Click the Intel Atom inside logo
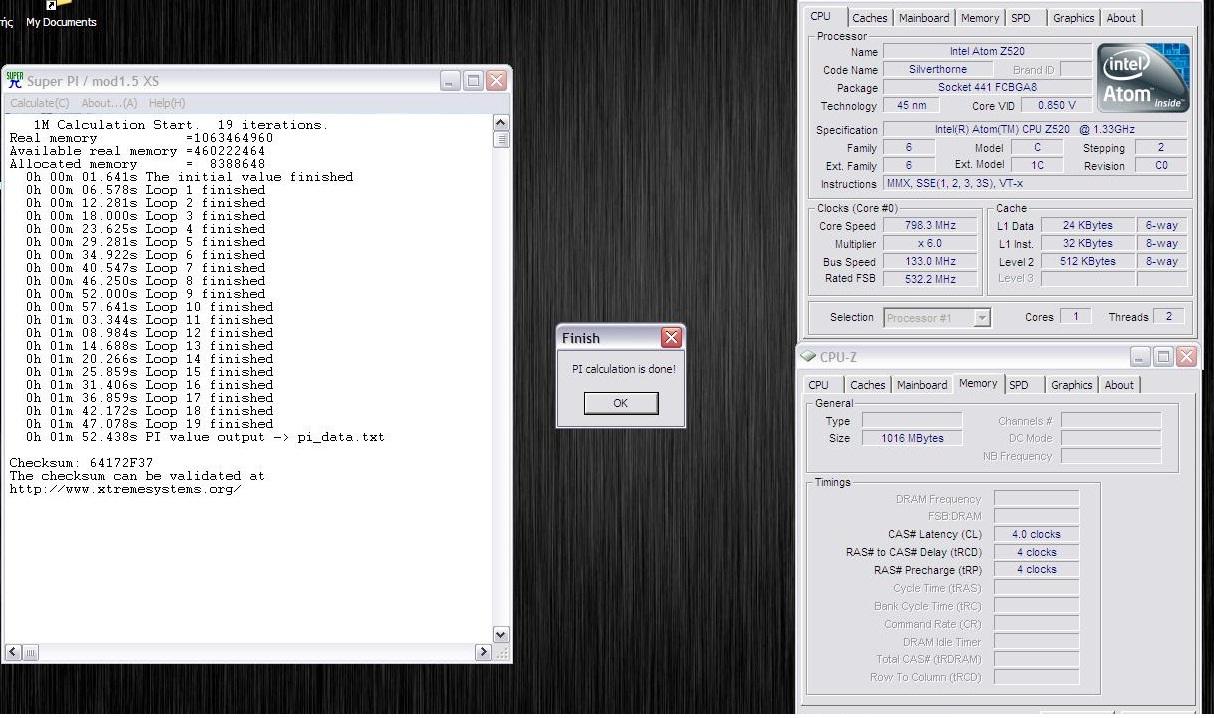The width and height of the screenshot is (1214, 718). (x=1143, y=77)
